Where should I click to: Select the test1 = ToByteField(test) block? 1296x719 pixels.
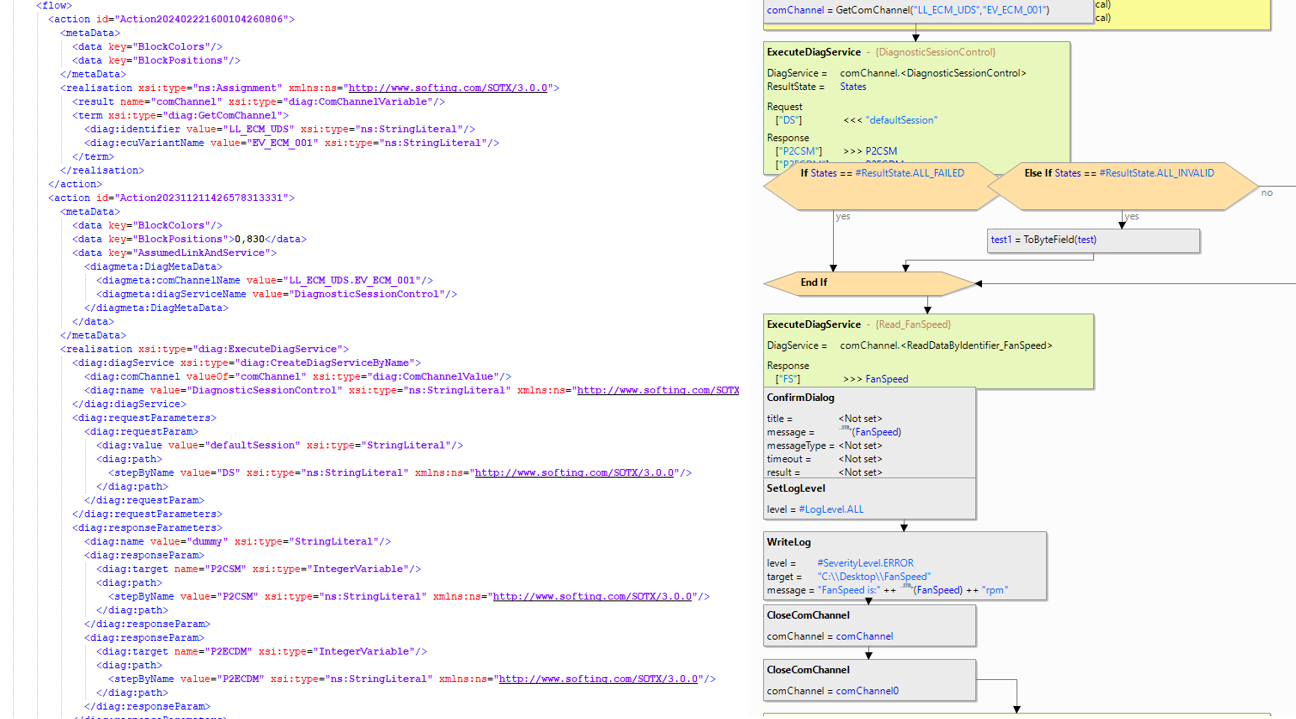(1093, 240)
